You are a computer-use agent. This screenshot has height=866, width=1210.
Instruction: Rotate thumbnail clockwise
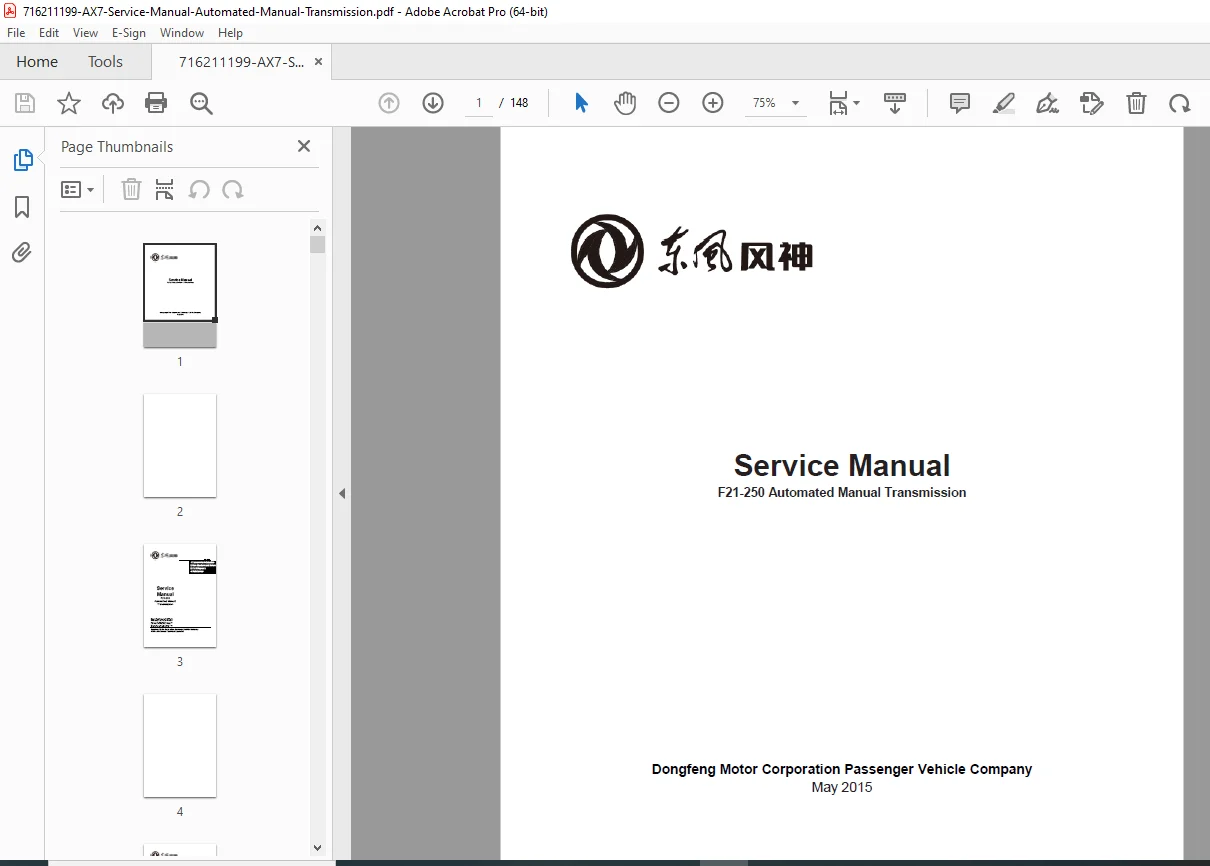233,189
